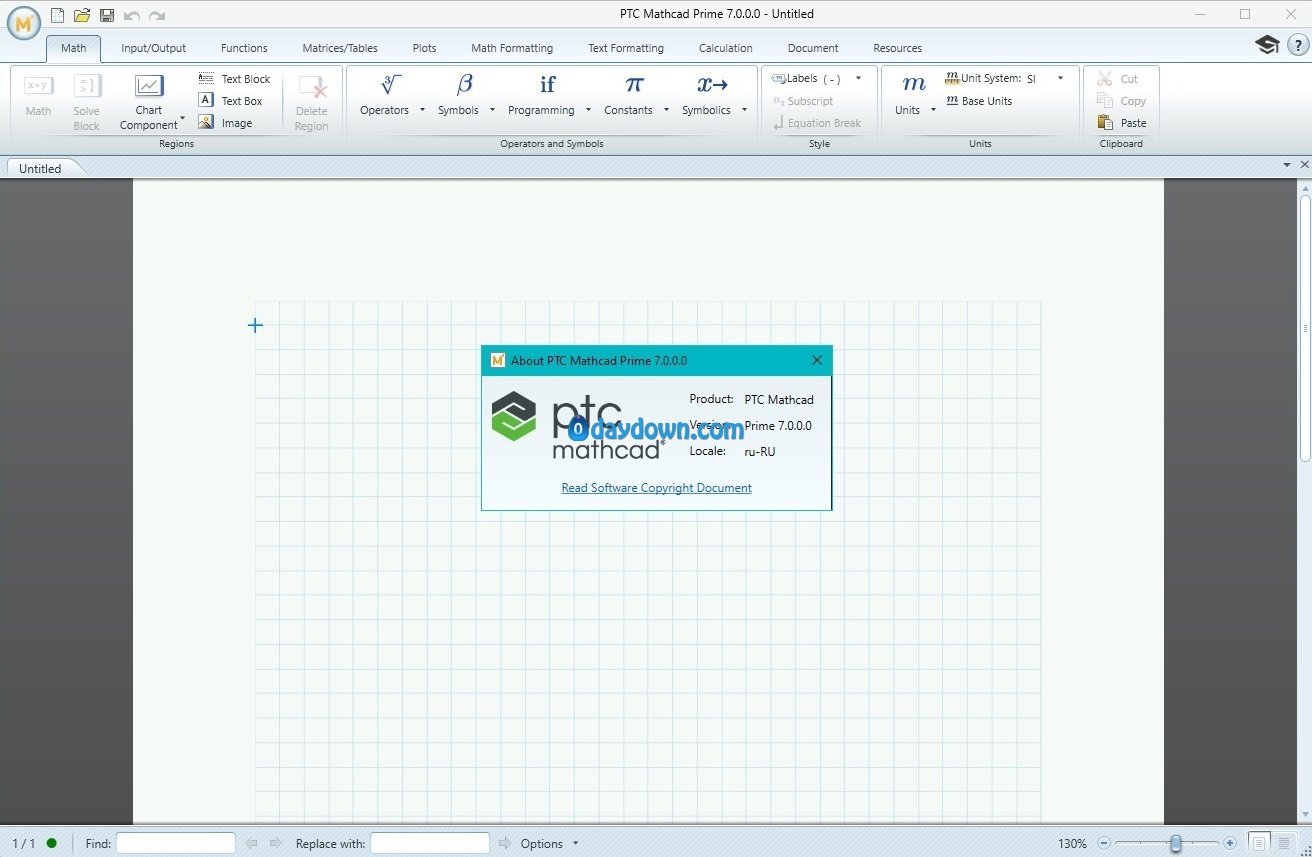Expand the Programming dropdown arrow
Viewport: 1312px width, 857px height.
[x=588, y=110]
